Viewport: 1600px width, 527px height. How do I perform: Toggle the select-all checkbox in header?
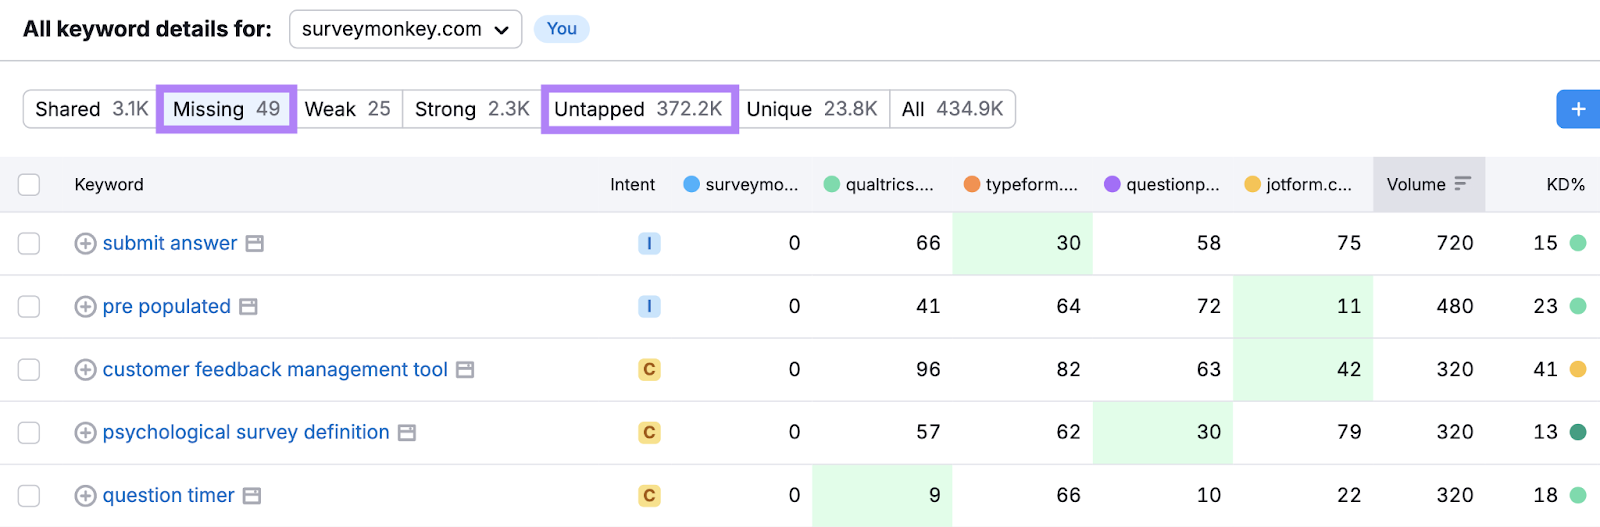[29, 185]
